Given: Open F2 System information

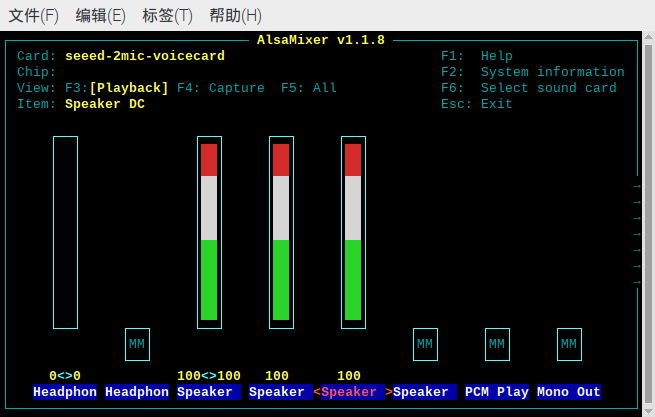Looking at the screenshot, I should tap(533, 72).
